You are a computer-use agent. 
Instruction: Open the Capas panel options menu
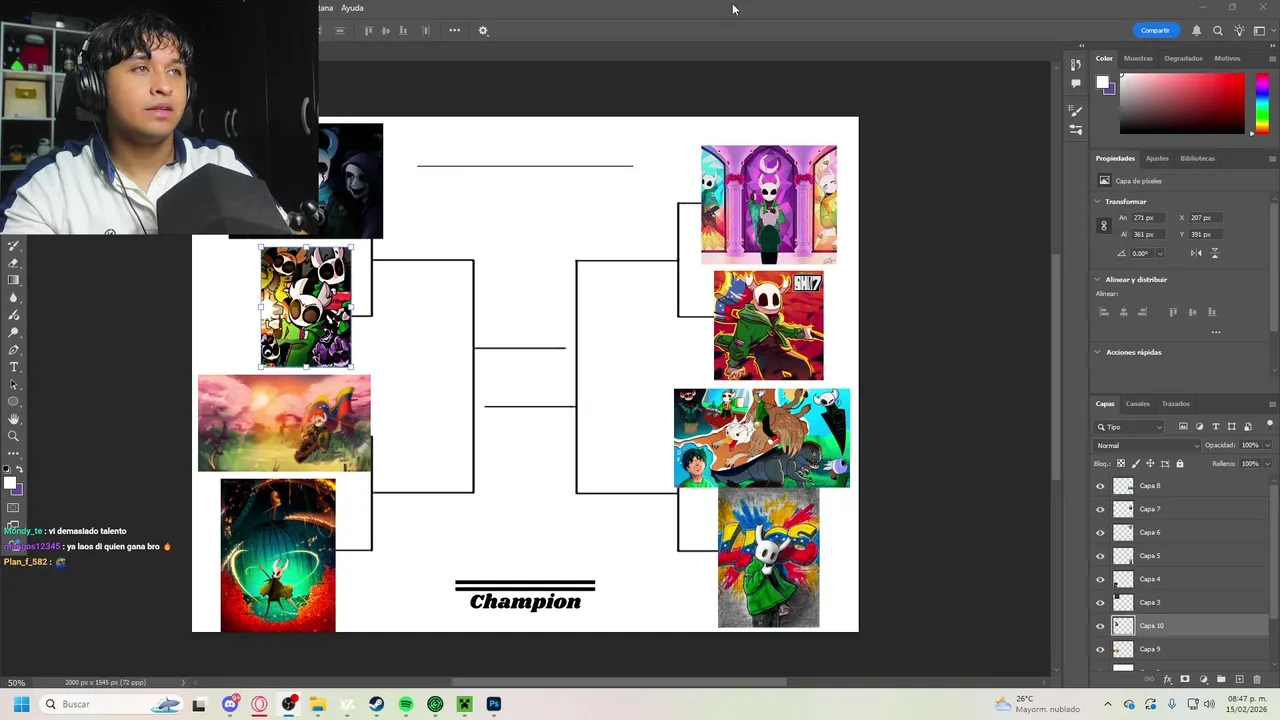pyautogui.click(x=1271, y=404)
